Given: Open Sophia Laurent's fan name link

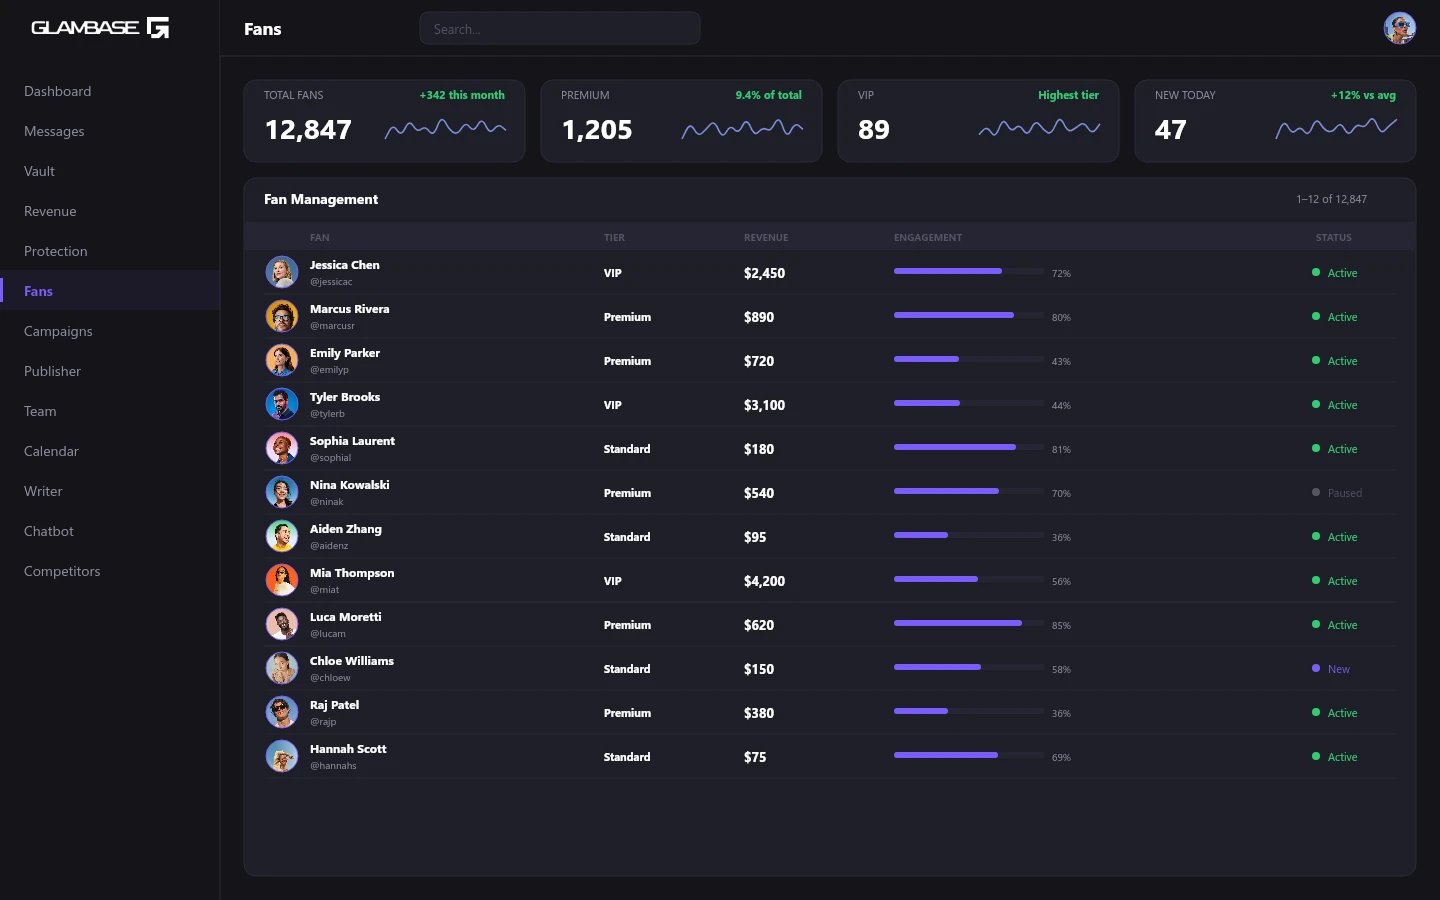Looking at the screenshot, I should click(352, 441).
